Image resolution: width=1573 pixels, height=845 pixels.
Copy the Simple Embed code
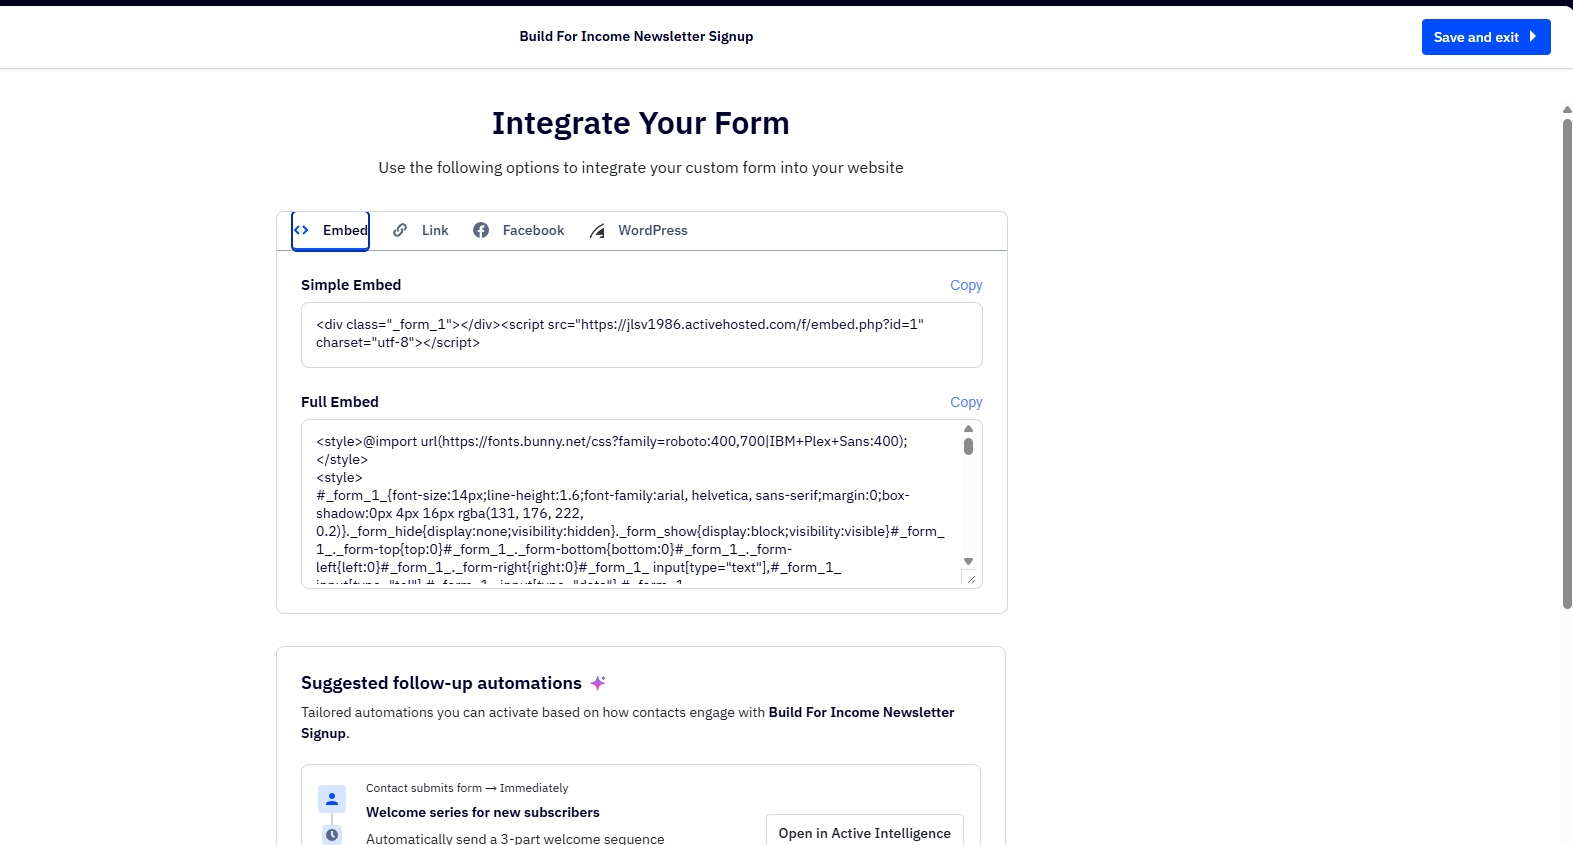pos(966,285)
